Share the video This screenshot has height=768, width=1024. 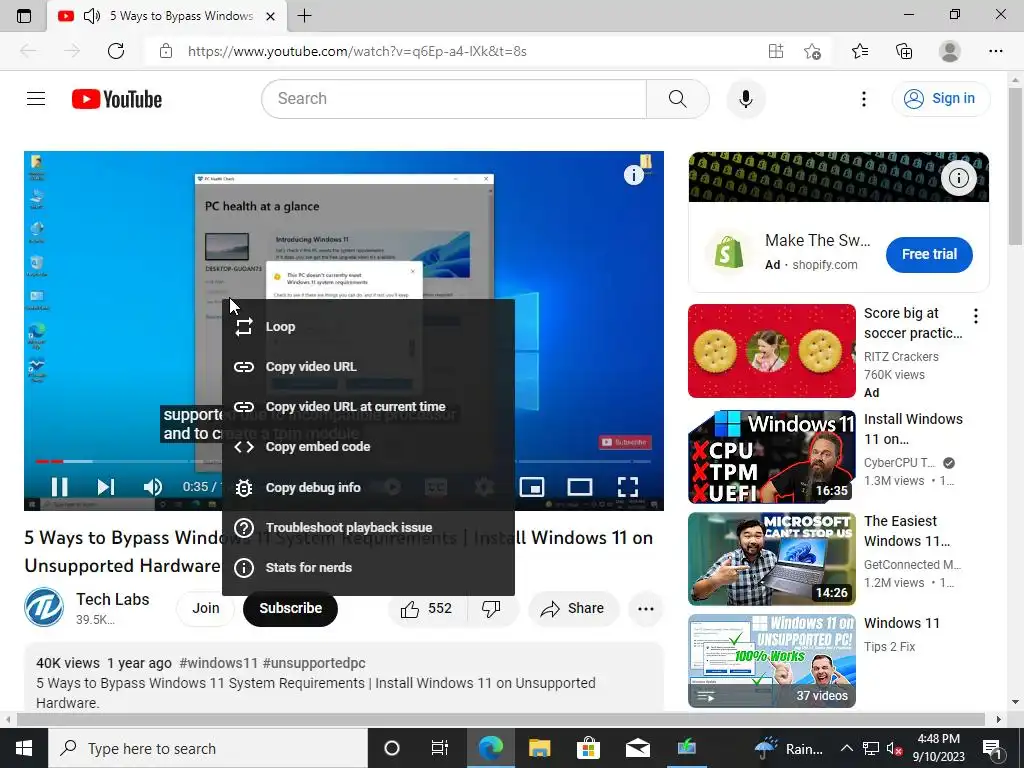point(573,609)
